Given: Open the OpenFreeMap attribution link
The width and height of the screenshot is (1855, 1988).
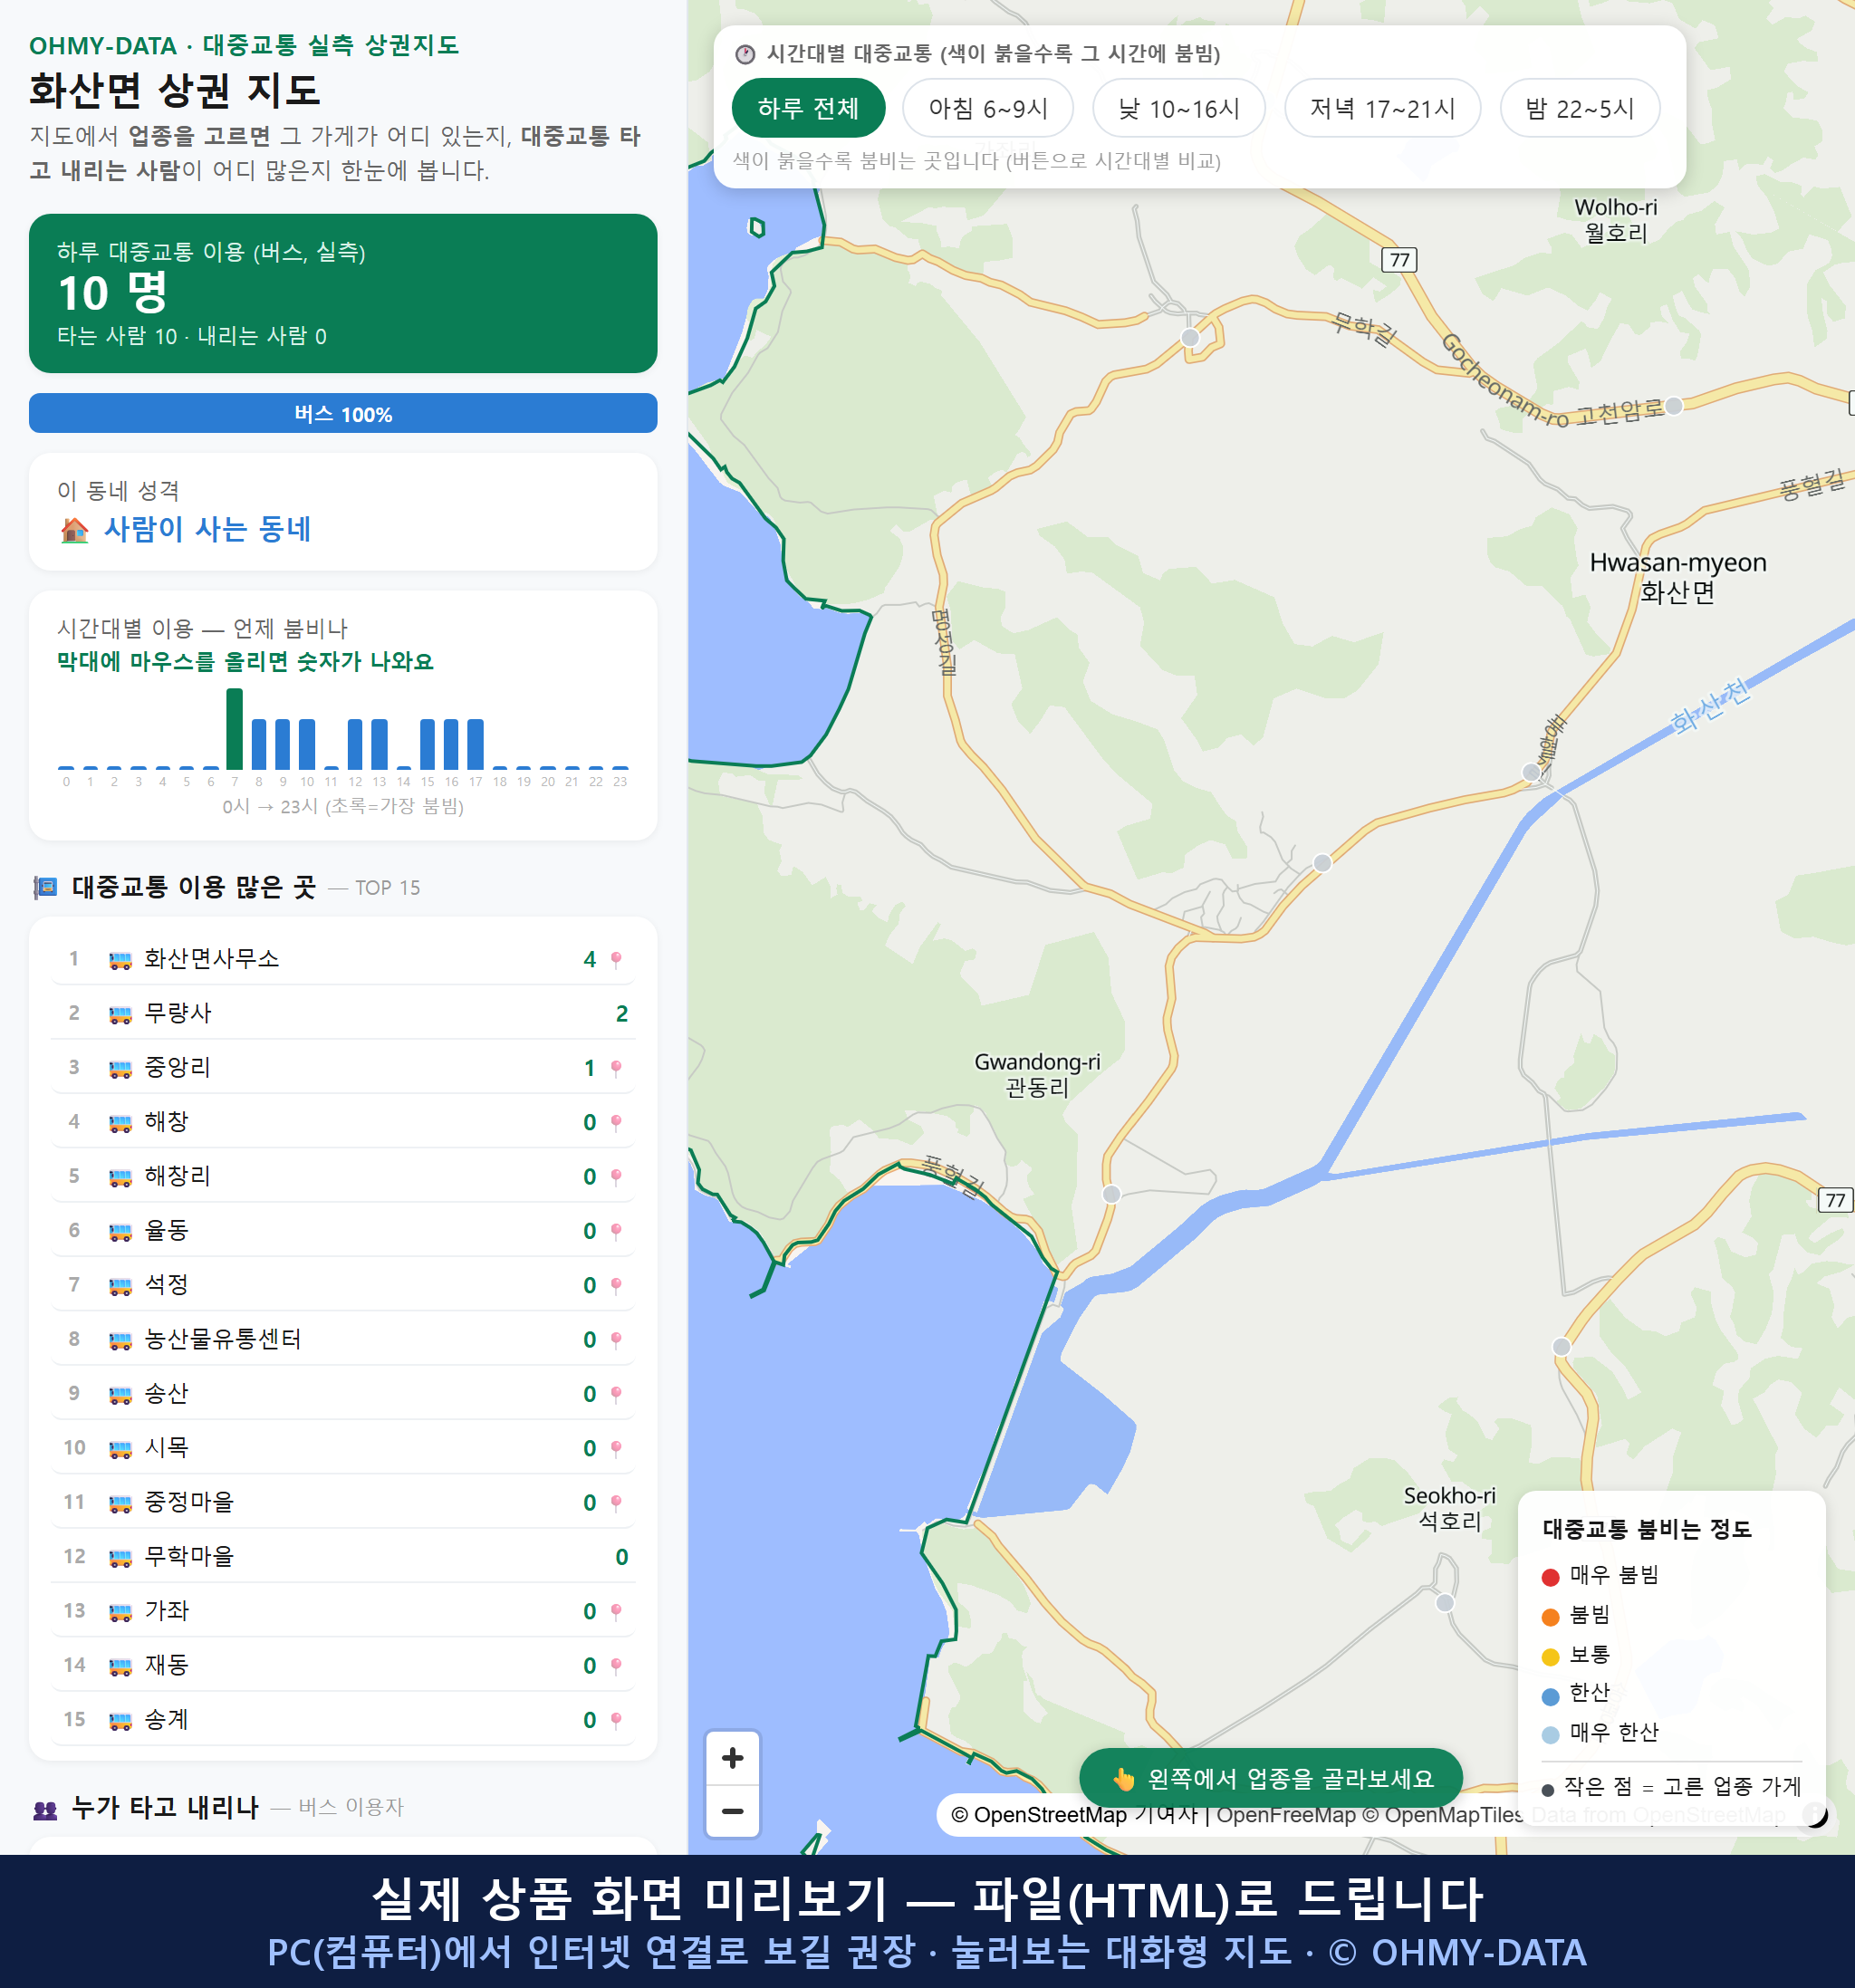Looking at the screenshot, I should 1286,1815.
